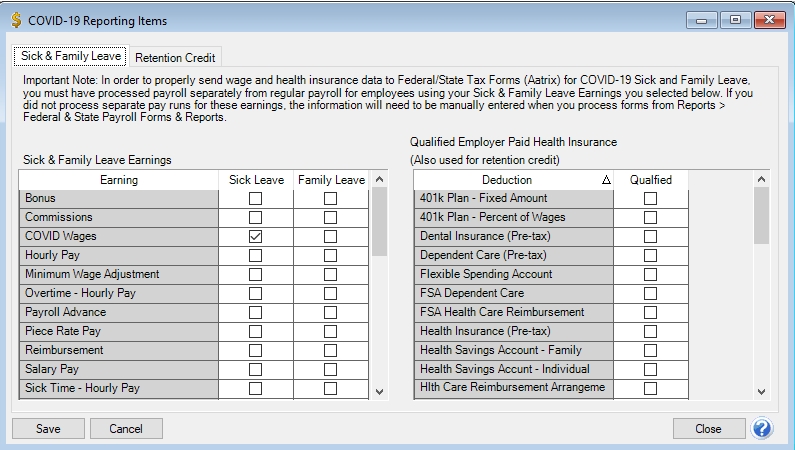Check Family Leave for Salary Pay
This screenshot has width=795, height=450.
pyautogui.click(x=331, y=369)
